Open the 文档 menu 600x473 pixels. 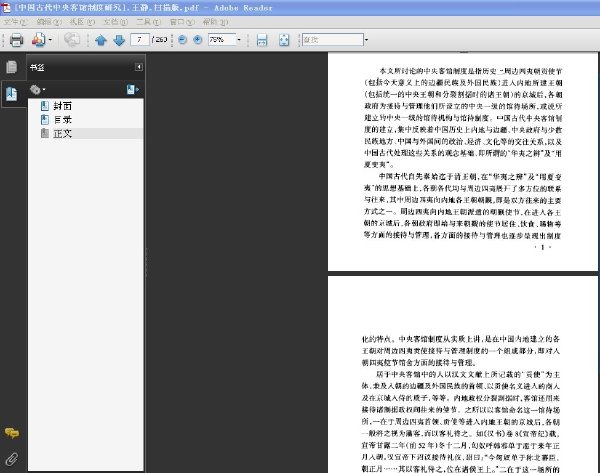point(116,22)
